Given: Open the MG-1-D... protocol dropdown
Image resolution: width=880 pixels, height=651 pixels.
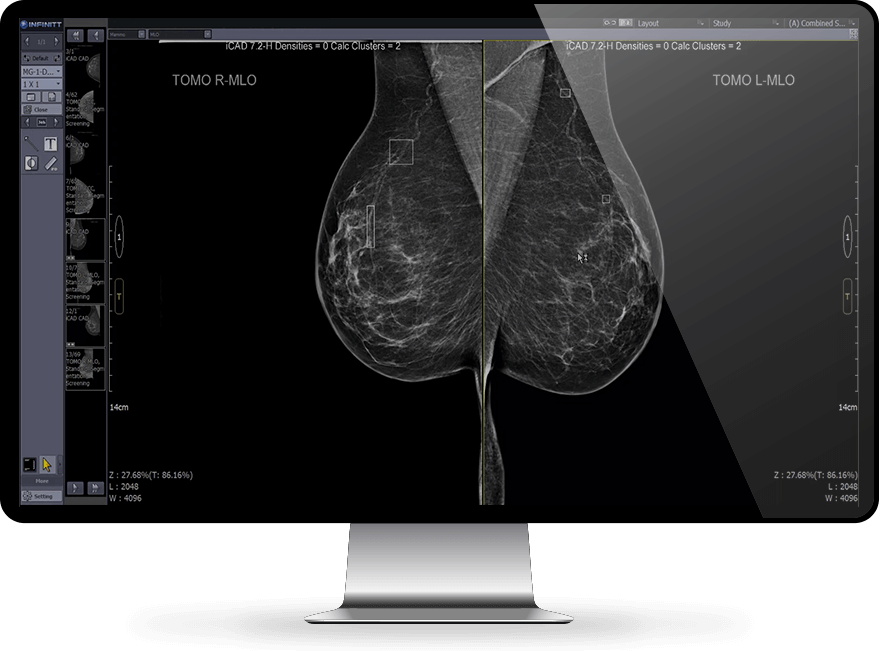Looking at the screenshot, I should pyautogui.click(x=42, y=71).
